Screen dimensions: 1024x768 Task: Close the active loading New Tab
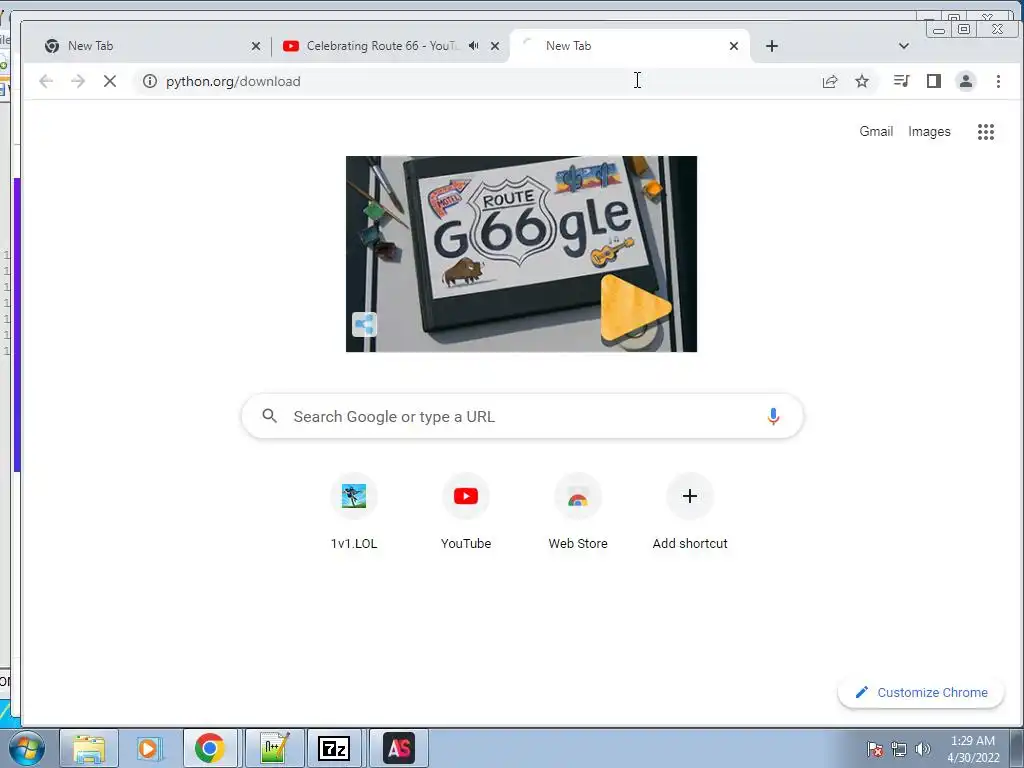(x=734, y=46)
